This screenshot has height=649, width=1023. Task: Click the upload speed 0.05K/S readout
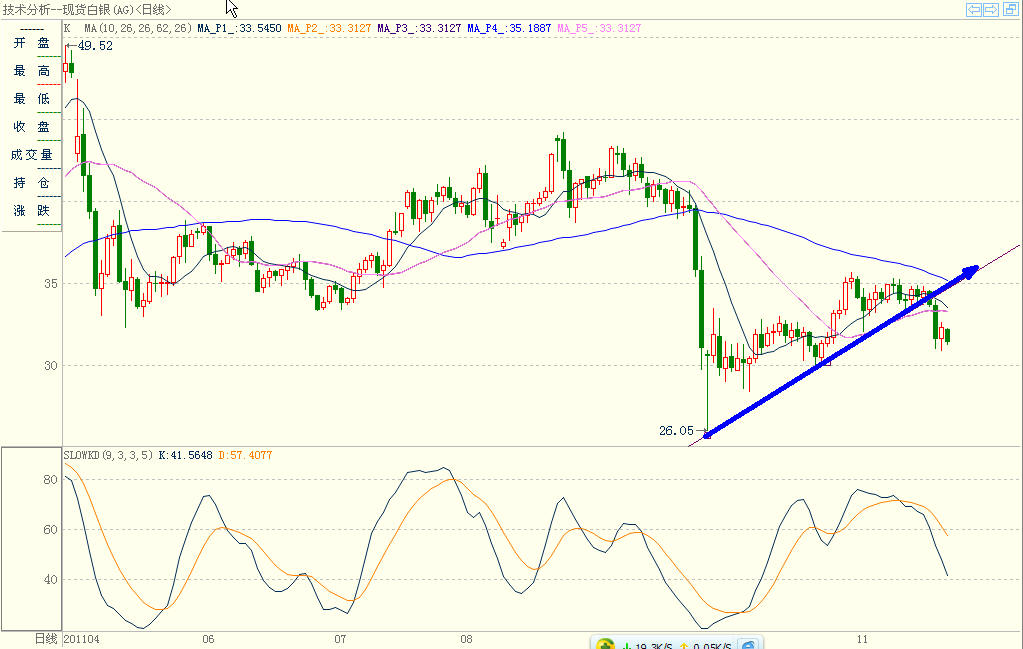(x=712, y=645)
